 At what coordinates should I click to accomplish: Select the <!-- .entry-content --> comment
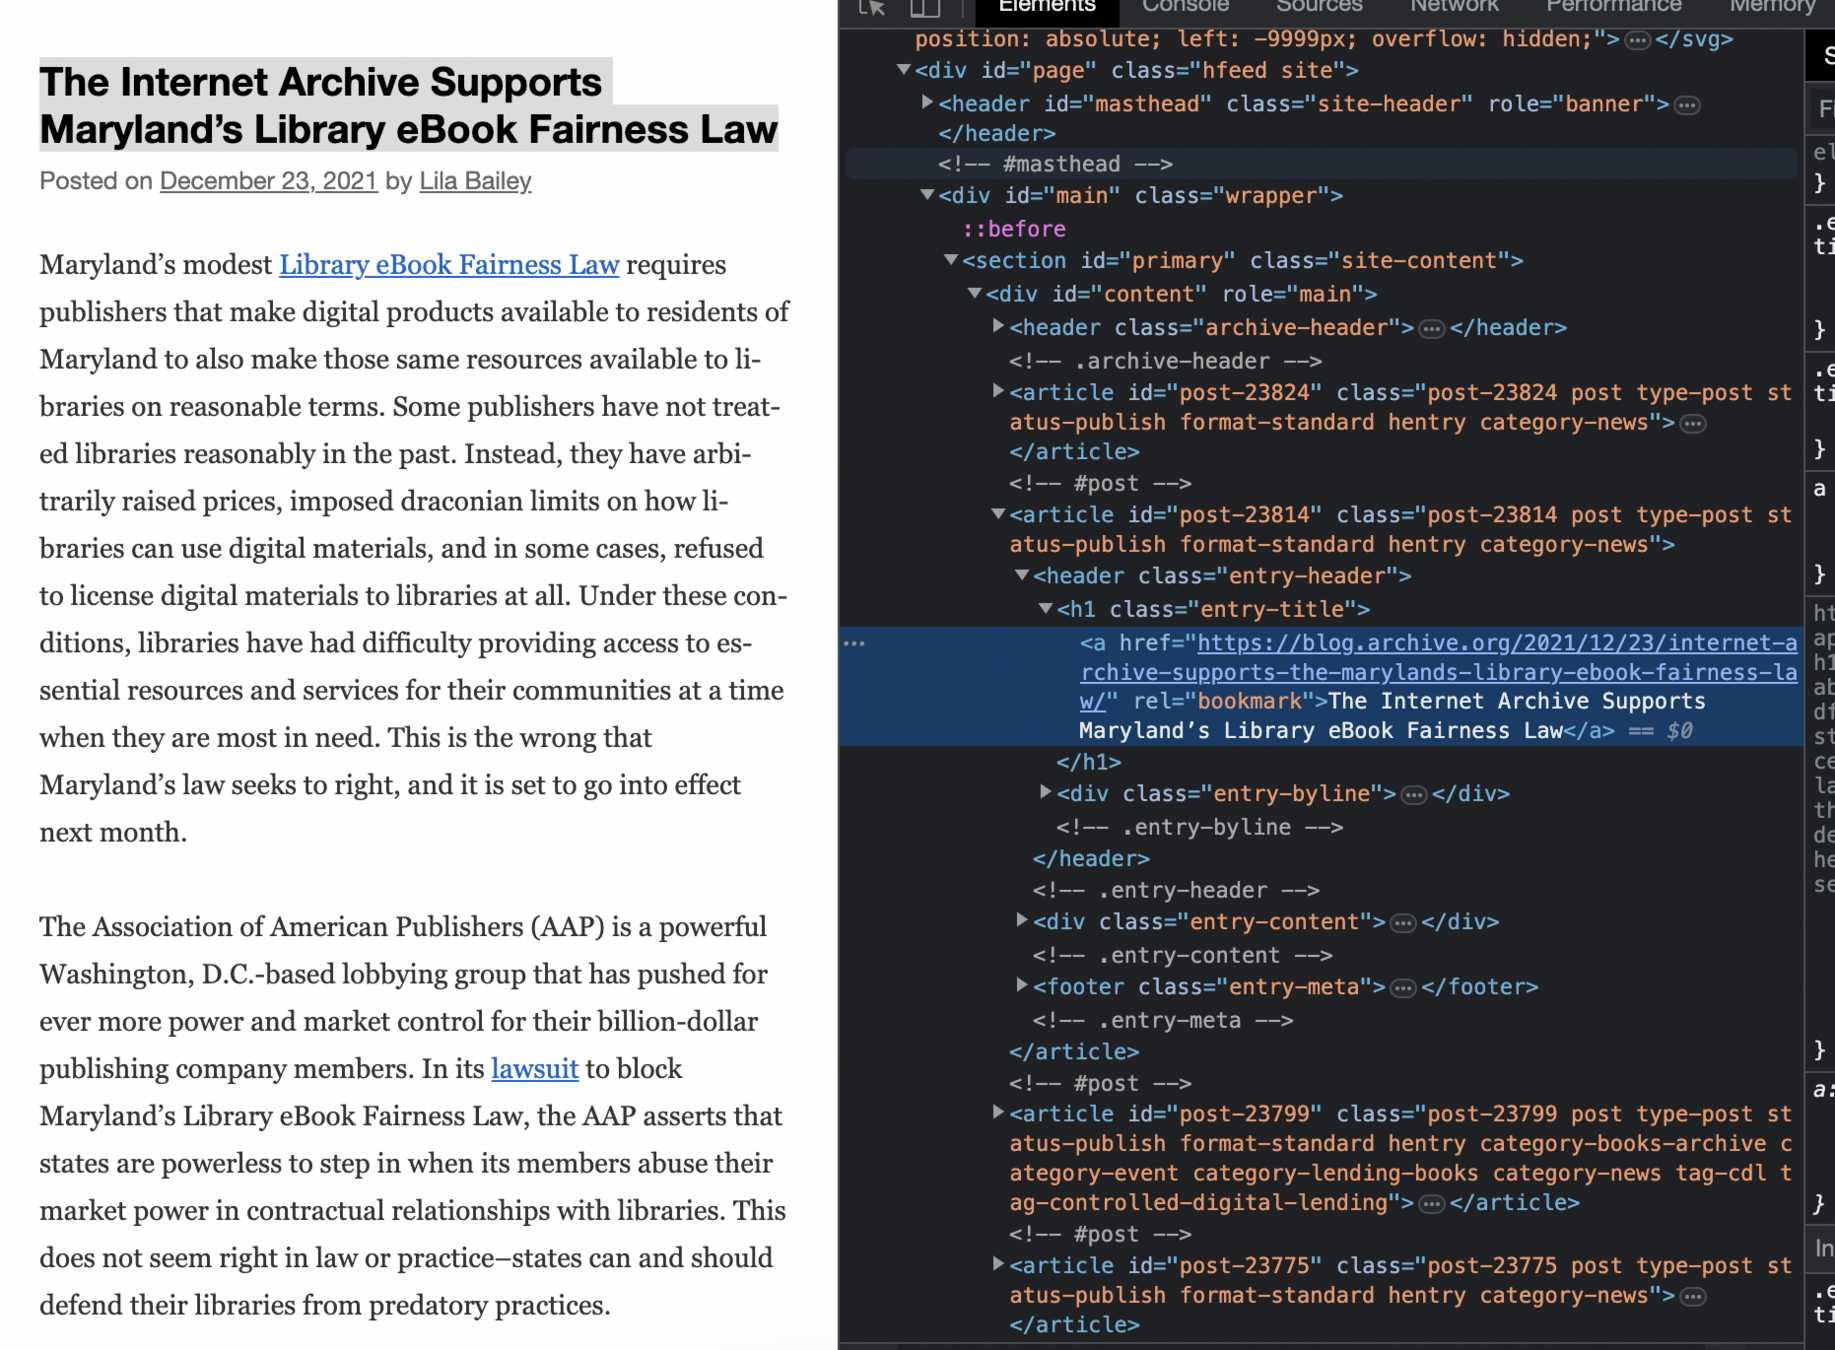click(x=1182, y=955)
